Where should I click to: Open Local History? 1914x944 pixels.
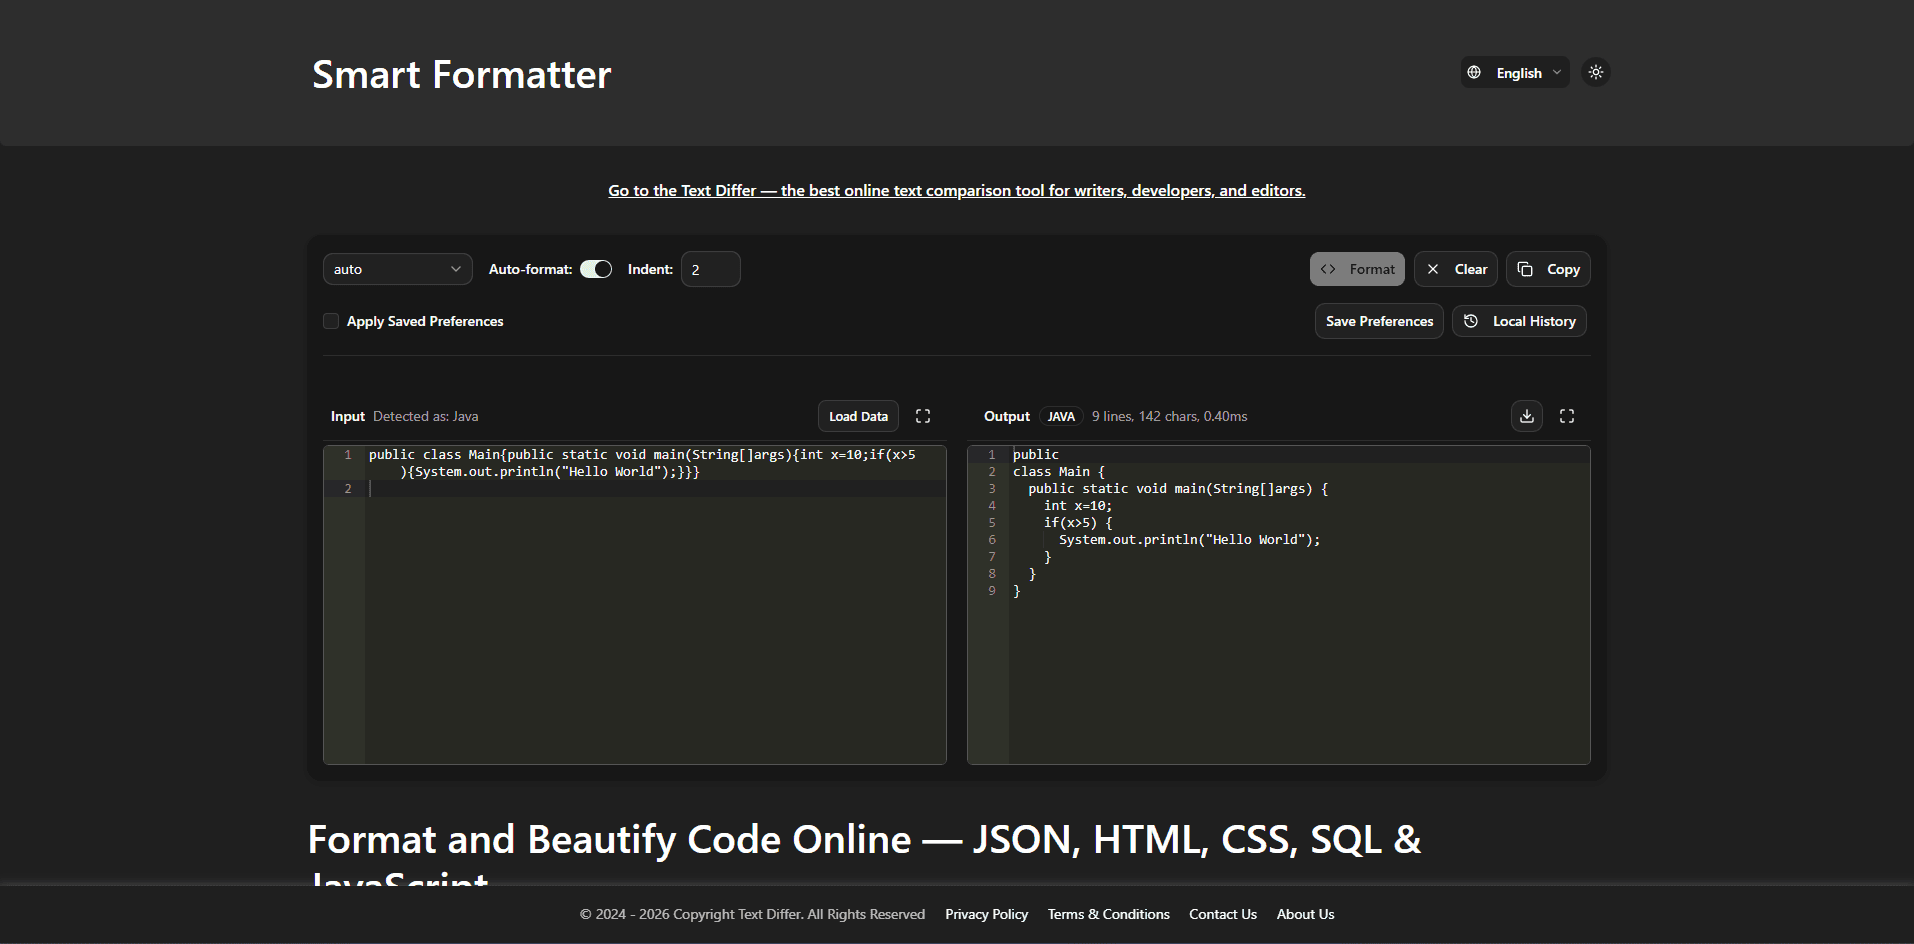click(1519, 321)
